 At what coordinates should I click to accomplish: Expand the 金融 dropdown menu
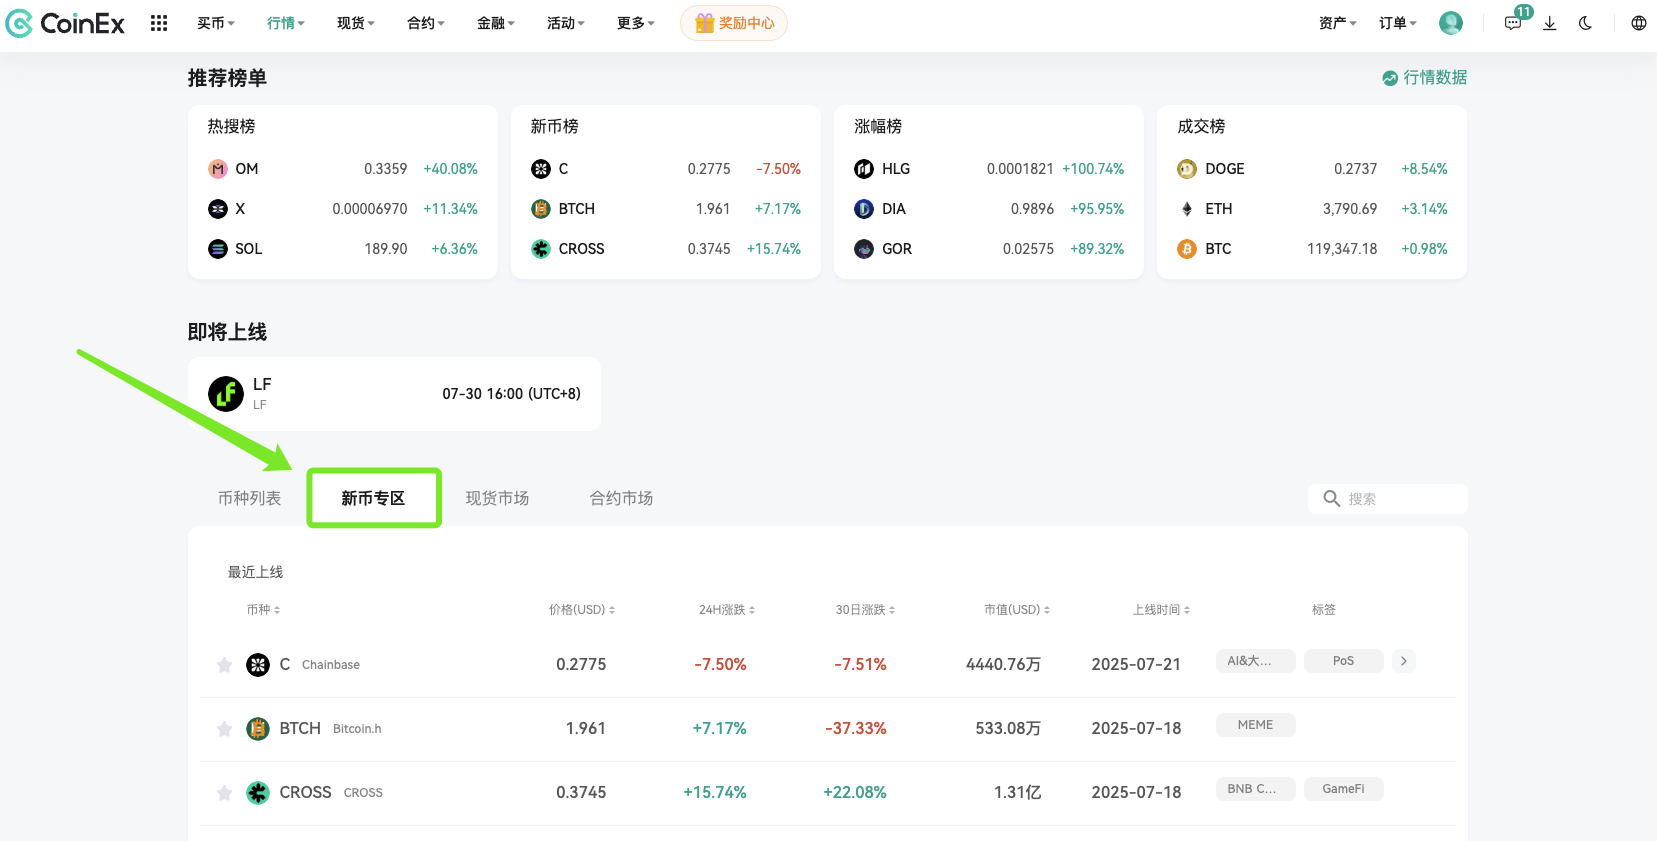pyautogui.click(x=496, y=23)
